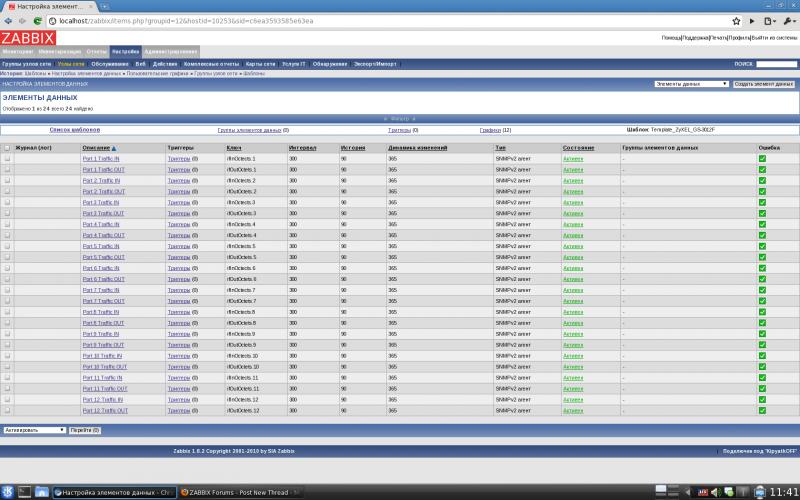Click the ZABBIX logo
This screenshot has width=800, height=500.
tap(28, 38)
